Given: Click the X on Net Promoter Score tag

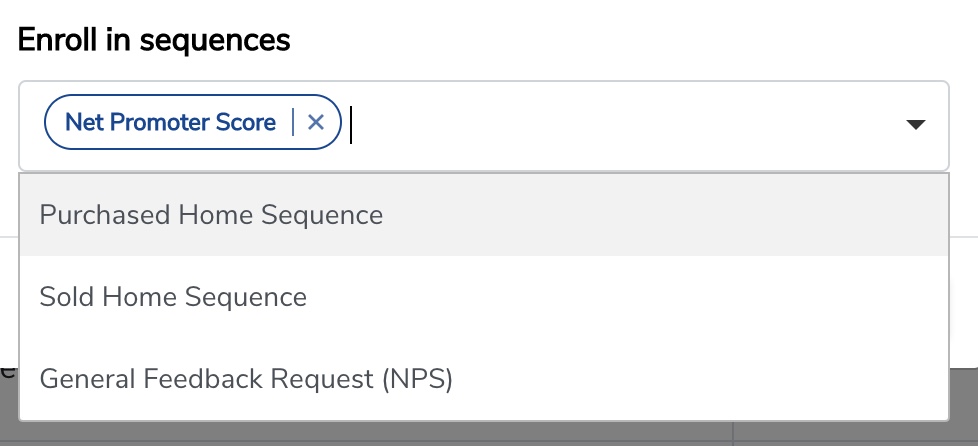Looking at the screenshot, I should pos(316,122).
